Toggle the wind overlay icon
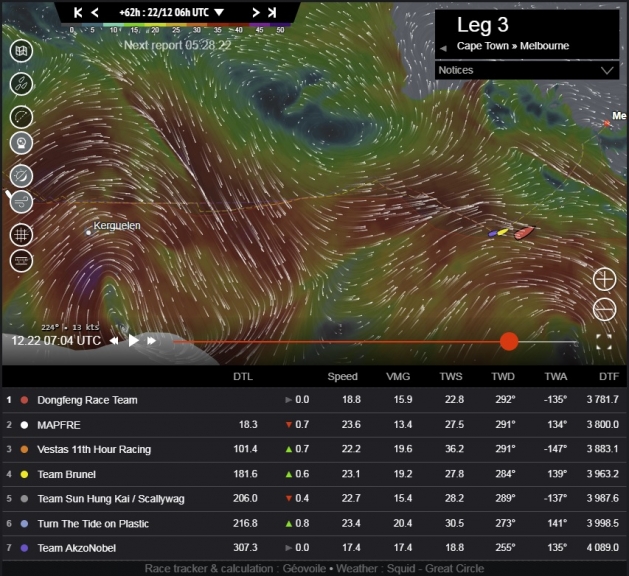Image resolution: width=629 pixels, height=576 pixels. coord(21,201)
